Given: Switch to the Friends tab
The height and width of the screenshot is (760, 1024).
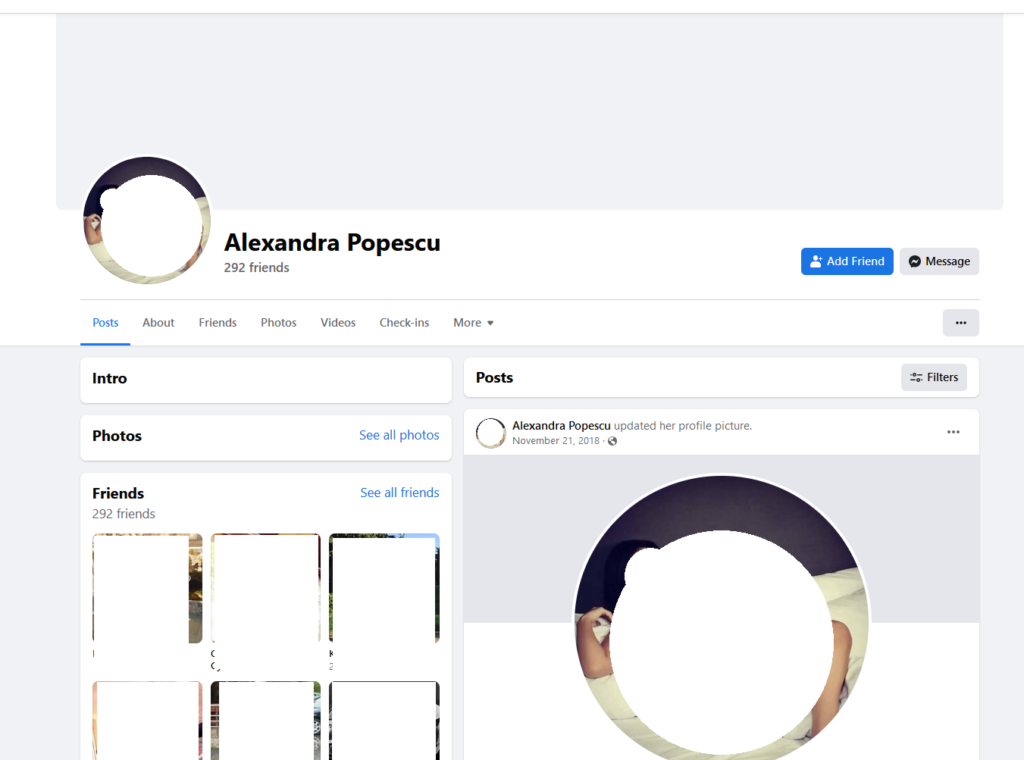Looking at the screenshot, I should pyautogui.click(x=217, y=323).
